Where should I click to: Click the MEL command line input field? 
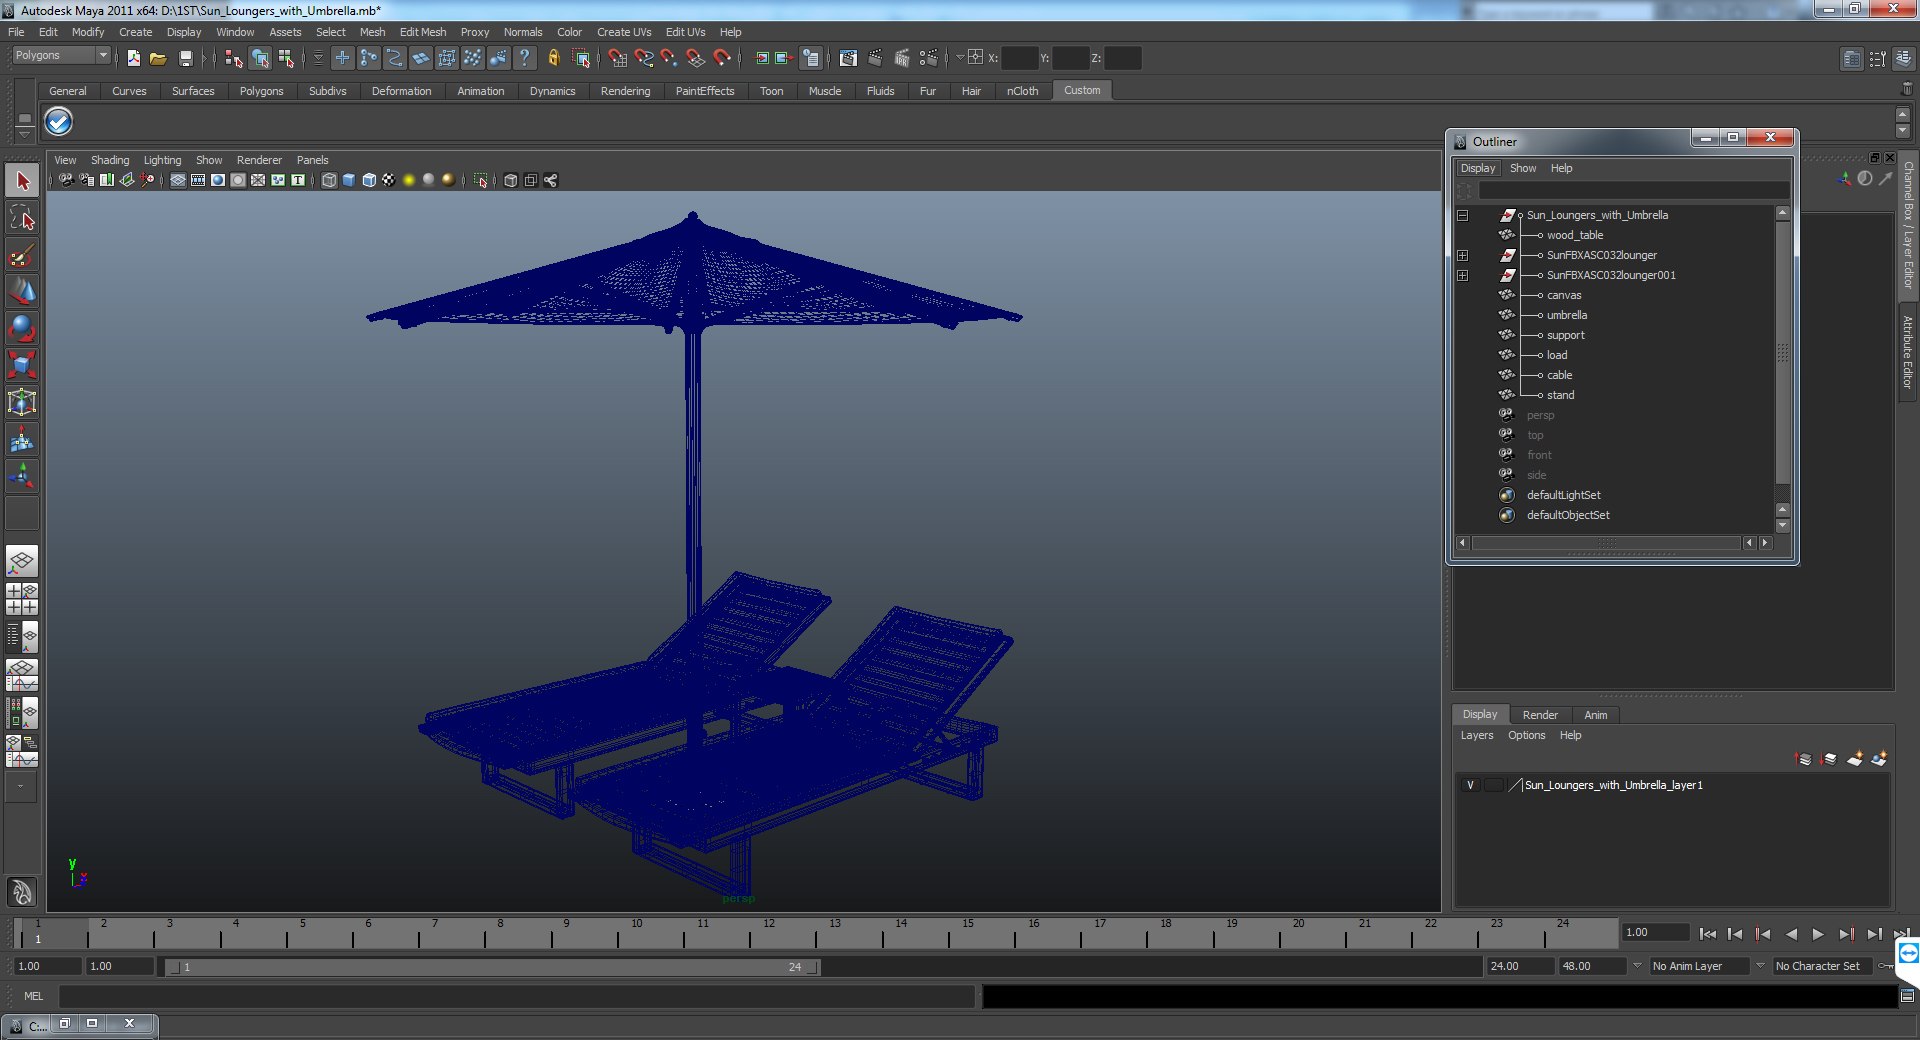coord(517,996)
